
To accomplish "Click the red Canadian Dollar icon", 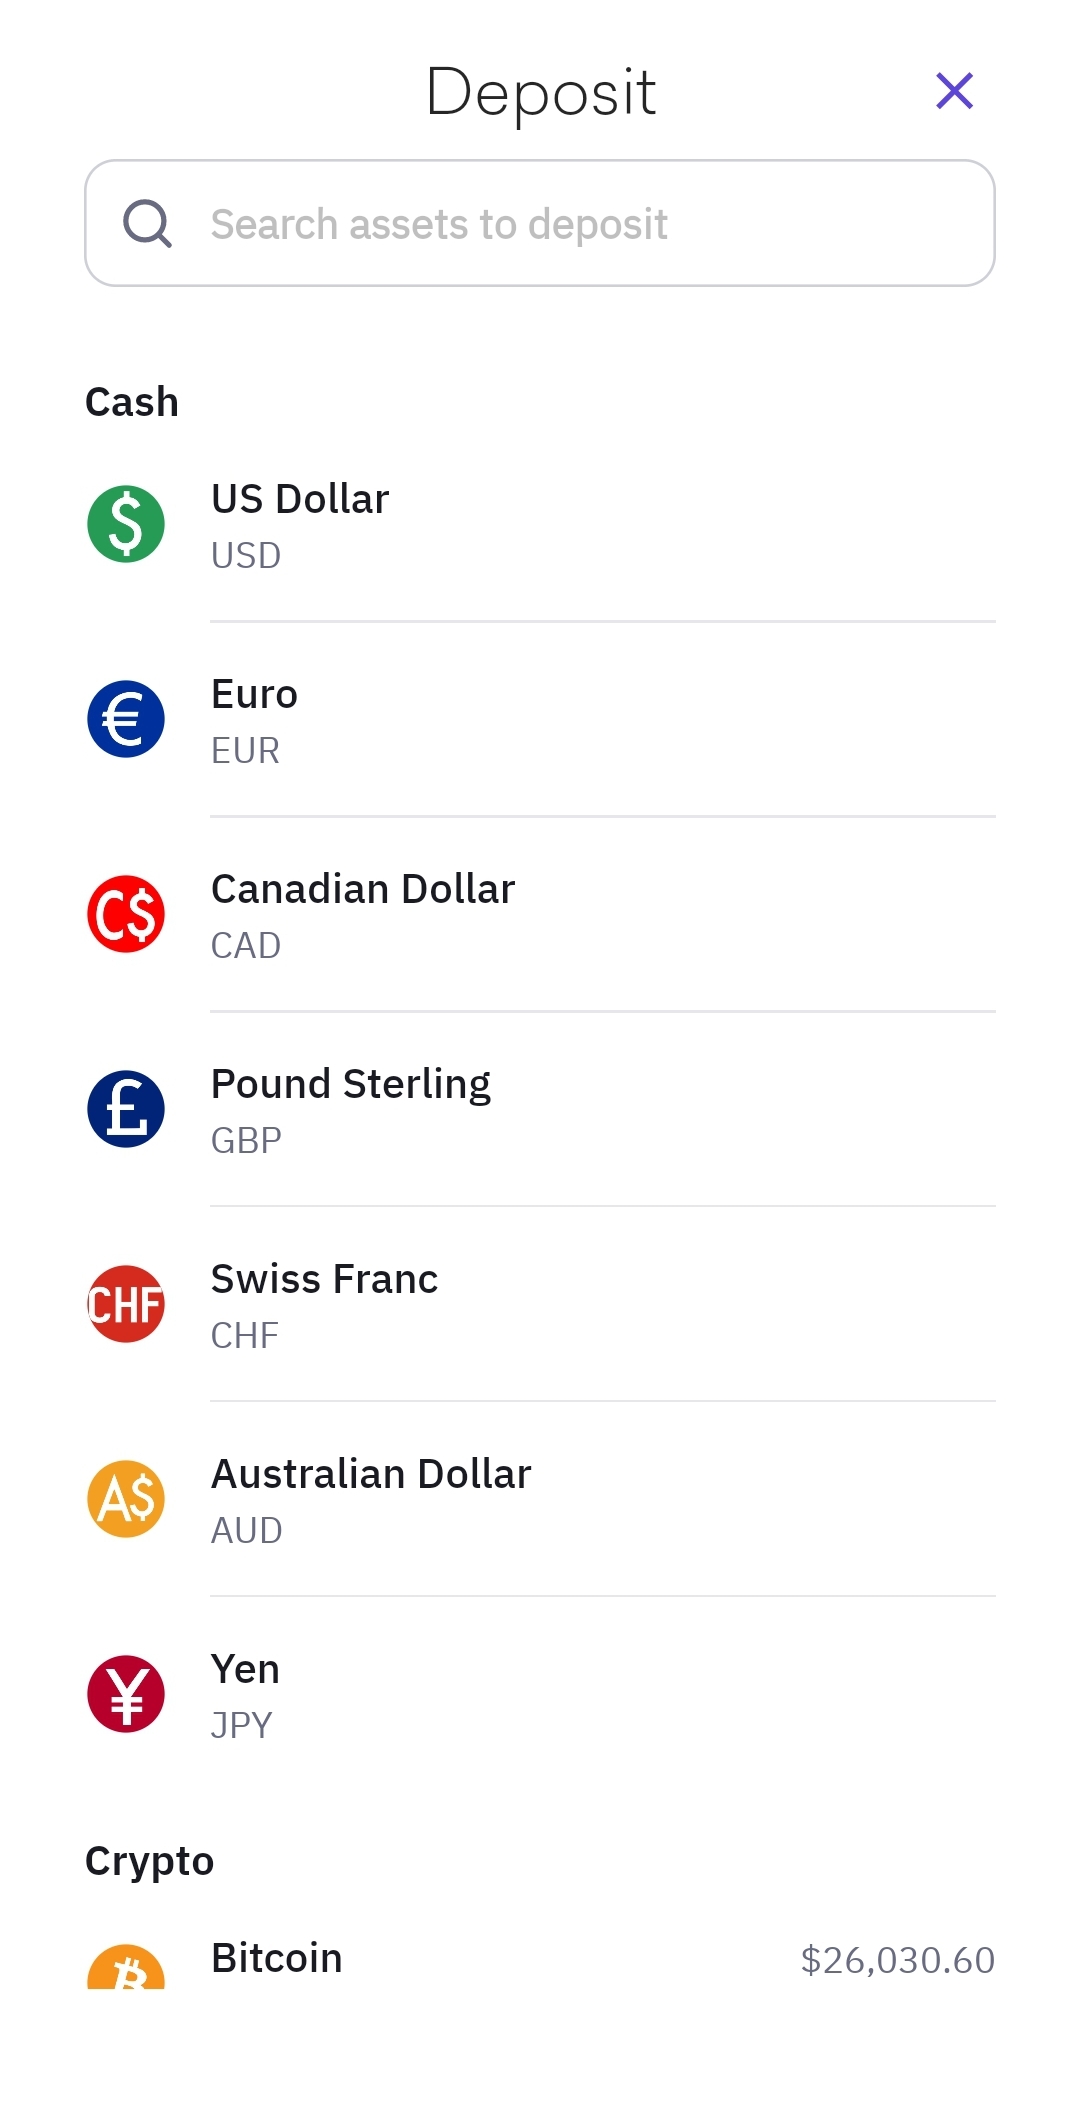I will pyautogui.click(x=126, y=914).
